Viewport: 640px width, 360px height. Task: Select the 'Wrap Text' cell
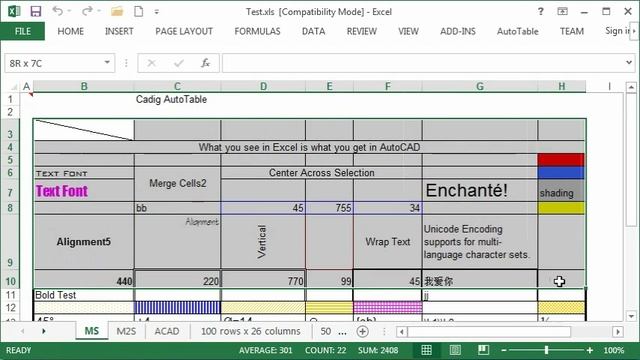point(387,242)
